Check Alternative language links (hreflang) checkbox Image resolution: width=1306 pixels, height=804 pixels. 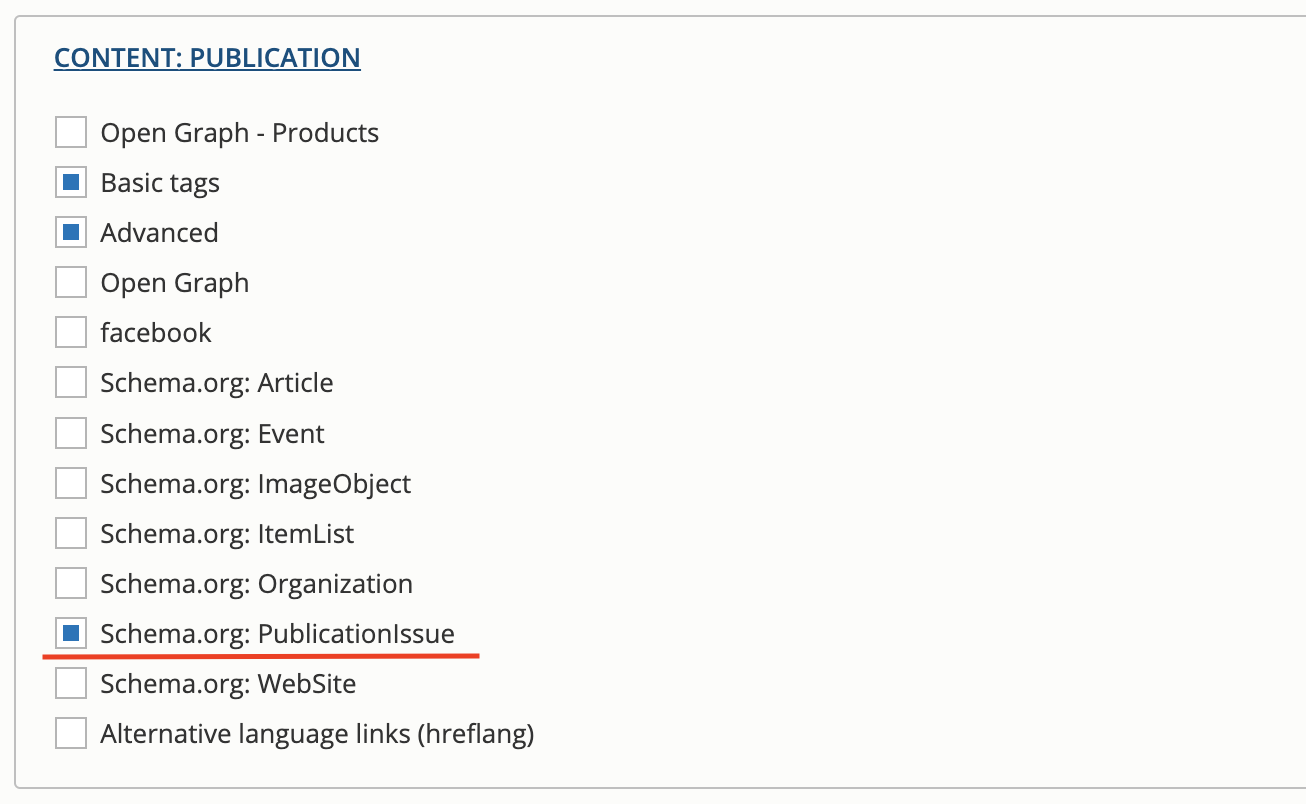point(70,732)
